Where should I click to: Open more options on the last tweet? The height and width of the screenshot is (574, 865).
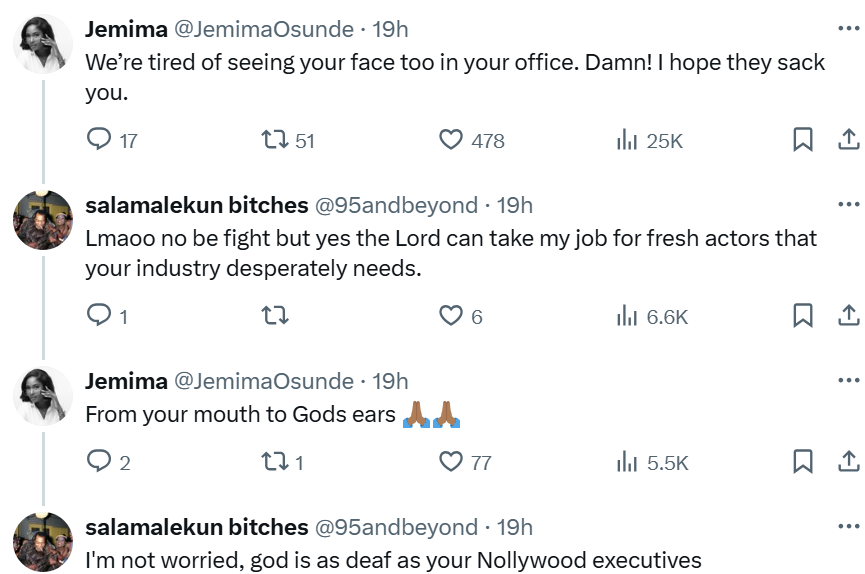pyautogui.click(x=848, y=526)
